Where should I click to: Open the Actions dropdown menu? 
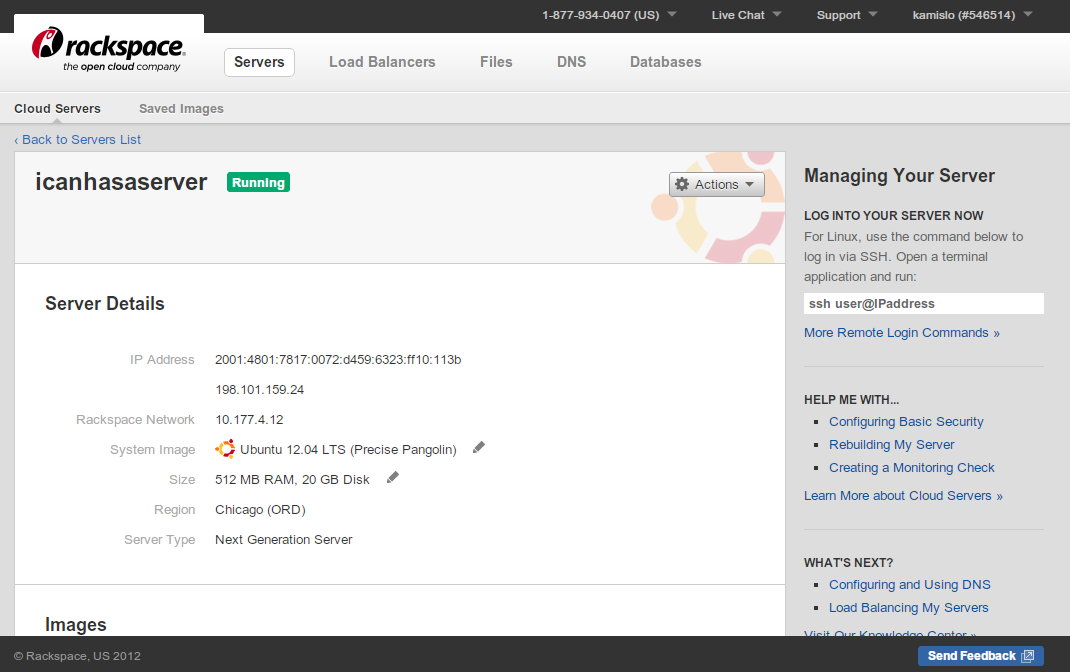click(x=717, y=184)
